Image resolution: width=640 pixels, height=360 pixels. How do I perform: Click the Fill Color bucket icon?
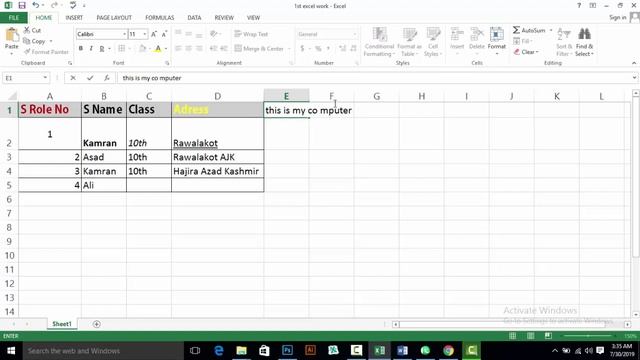[142, 49]
